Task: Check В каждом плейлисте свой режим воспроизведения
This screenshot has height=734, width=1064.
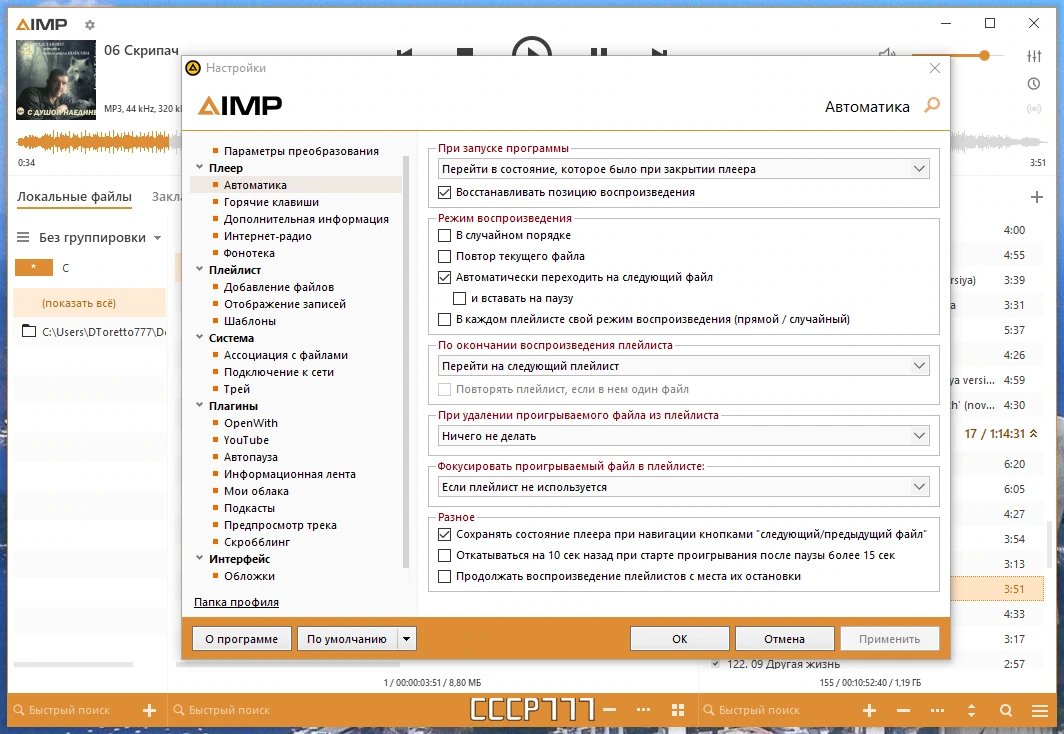Action: tap(444, 320)
